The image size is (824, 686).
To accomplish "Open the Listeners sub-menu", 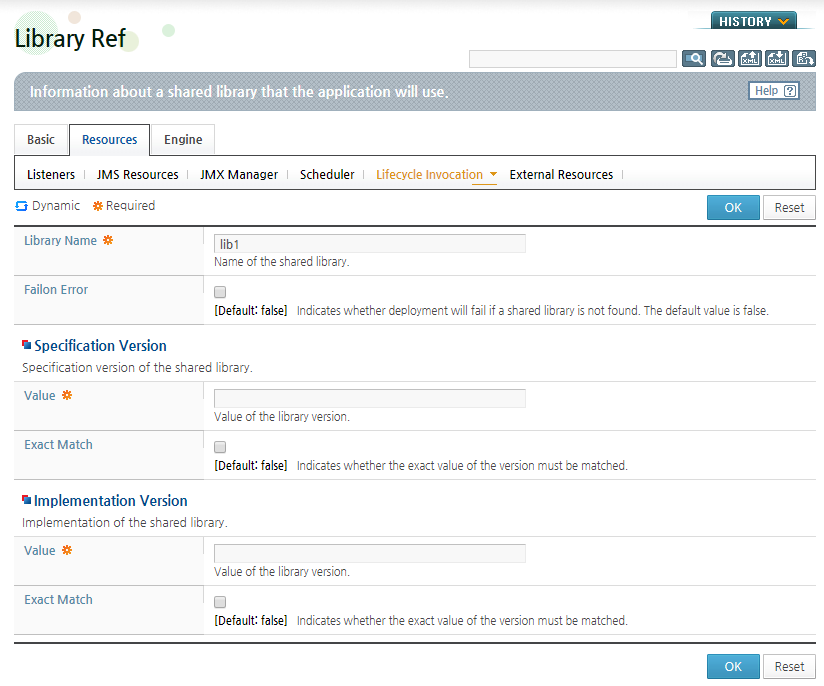I will point(51,175).
